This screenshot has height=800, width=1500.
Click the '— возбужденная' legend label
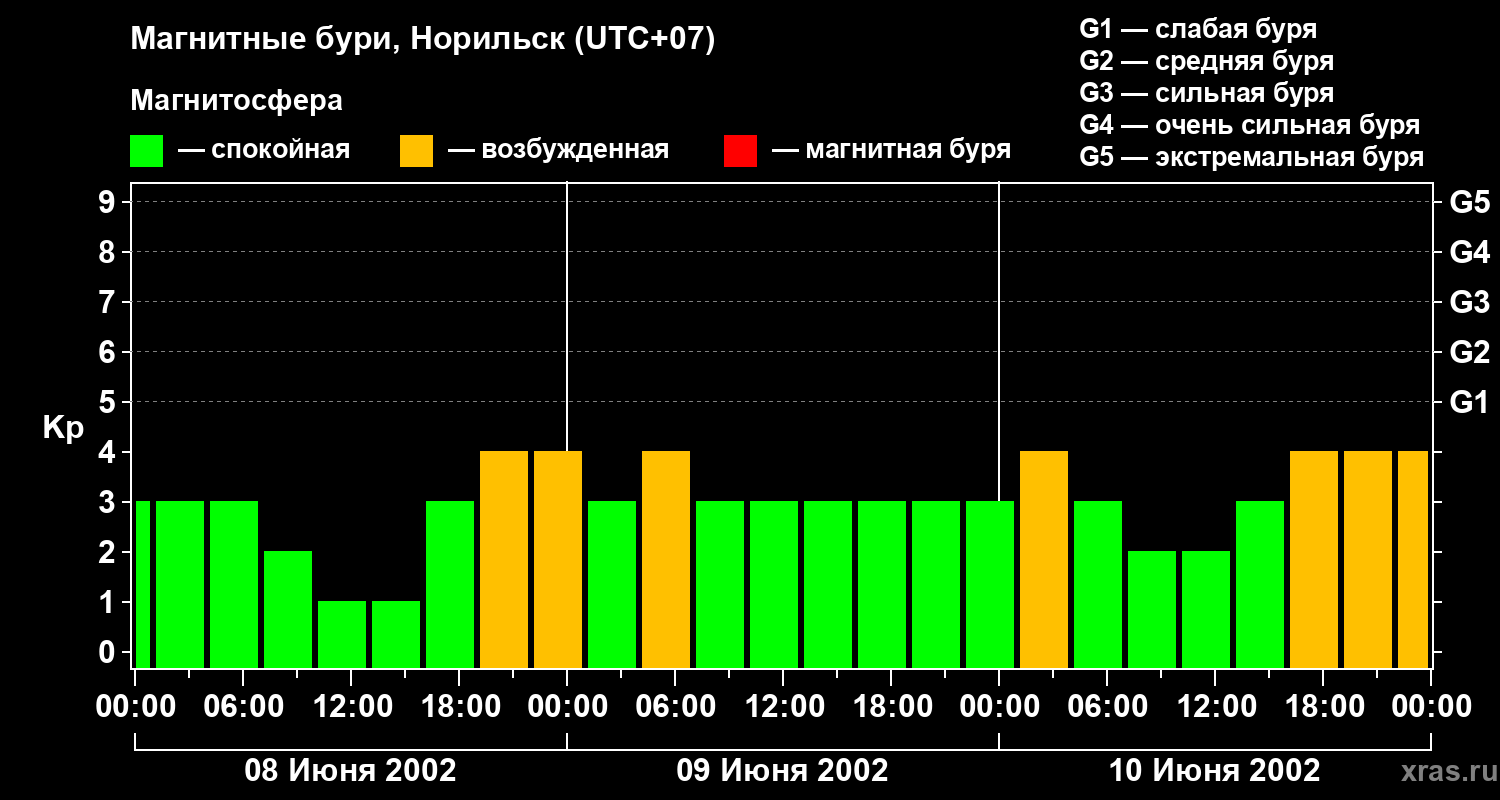click(558, 150)
